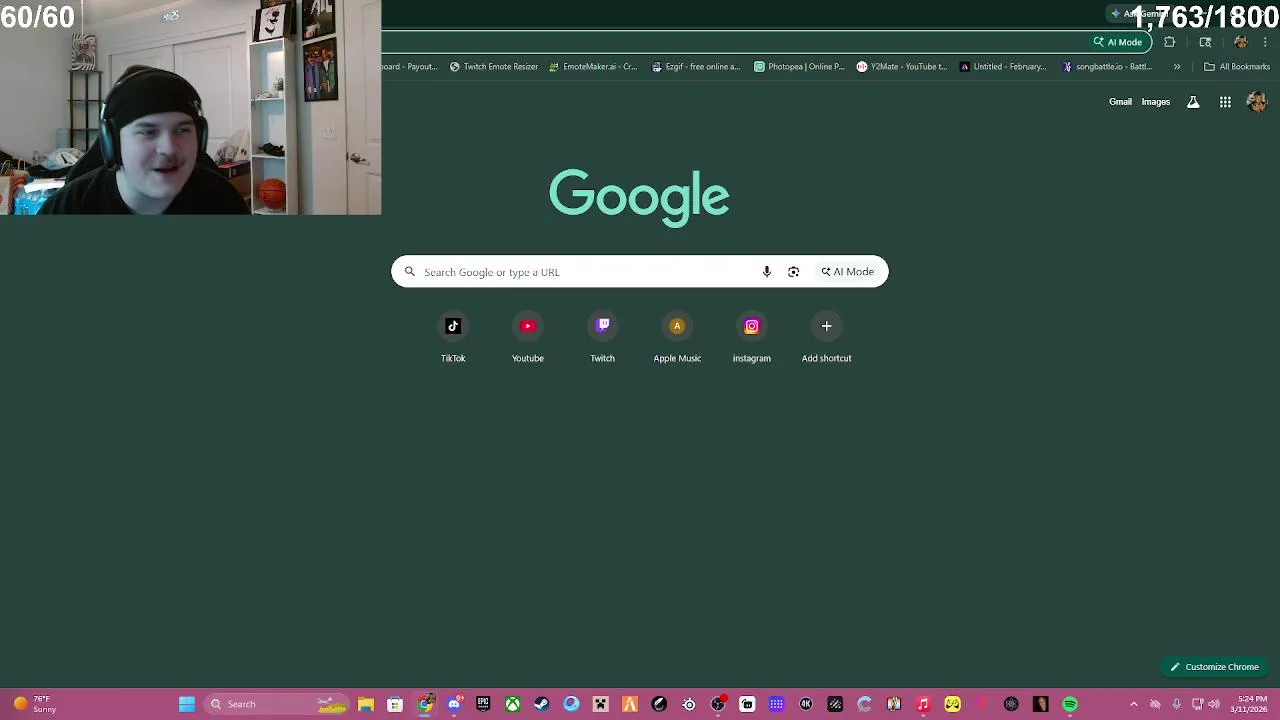Click taskbar Search box
The width and height of the screenshot is (1280, 720).
(275, 704)
